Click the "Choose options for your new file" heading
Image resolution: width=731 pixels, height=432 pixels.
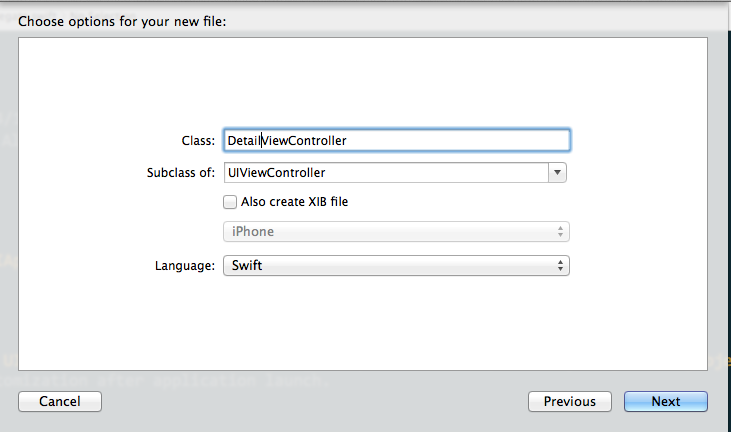point(122,20)
